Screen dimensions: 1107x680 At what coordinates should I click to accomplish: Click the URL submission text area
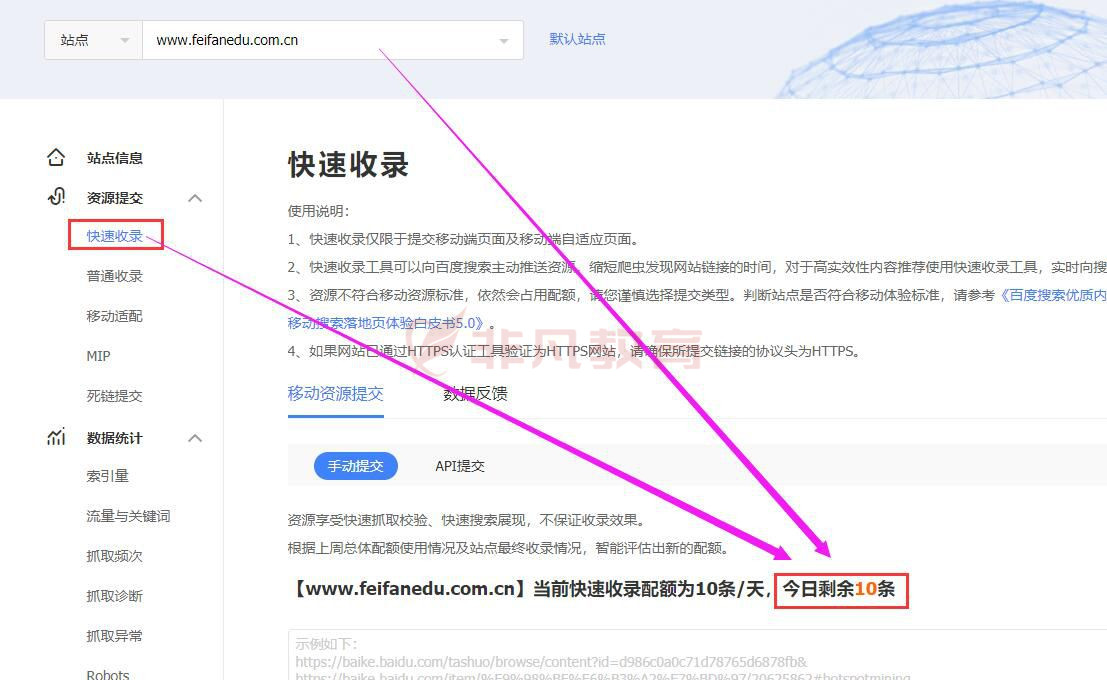coord(698,655)
